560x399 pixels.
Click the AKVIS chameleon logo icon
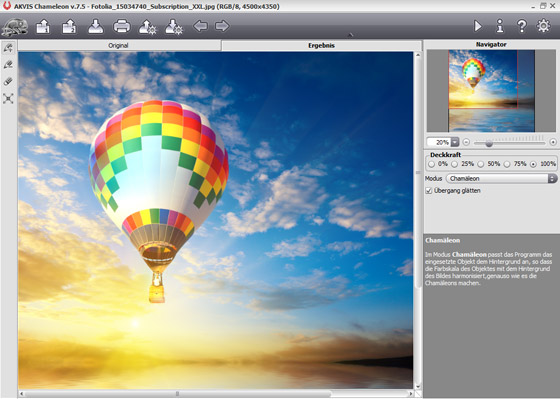coord(14,27)
